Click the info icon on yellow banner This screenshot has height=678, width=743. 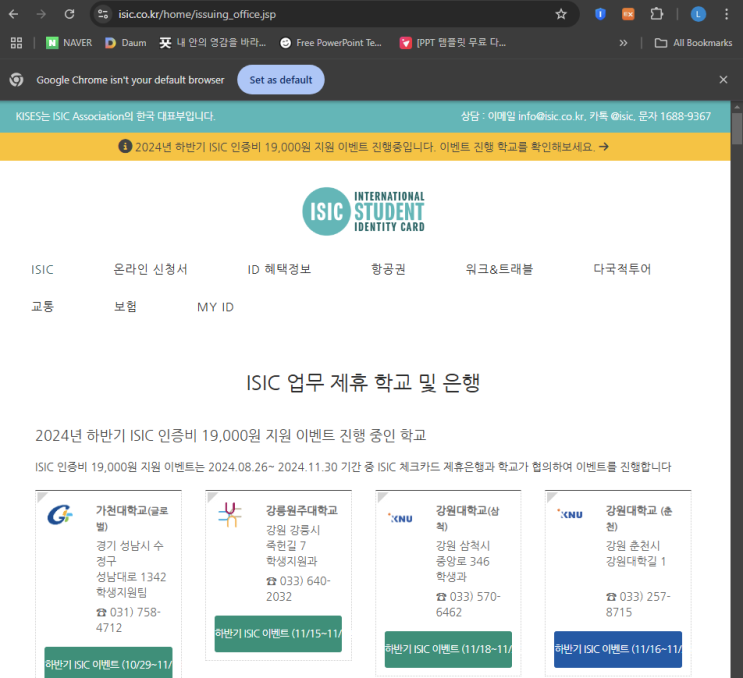125,146
